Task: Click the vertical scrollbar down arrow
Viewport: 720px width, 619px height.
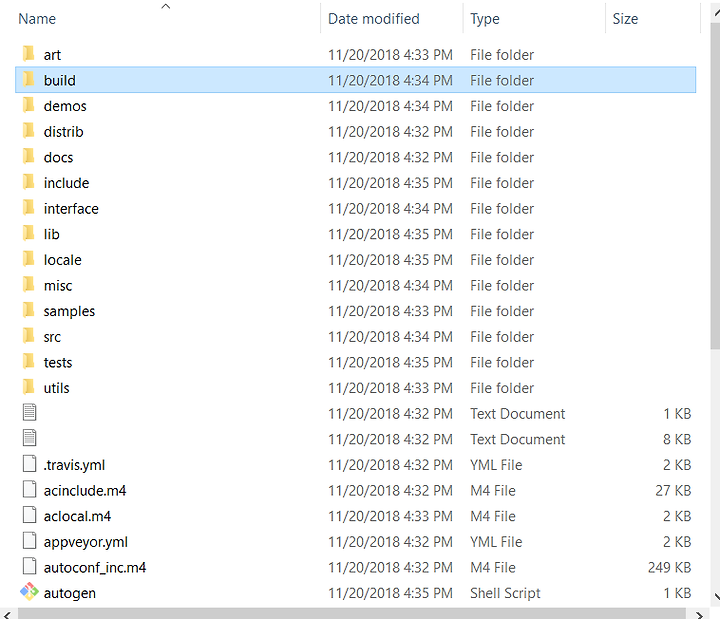Action: pos(716,597)
